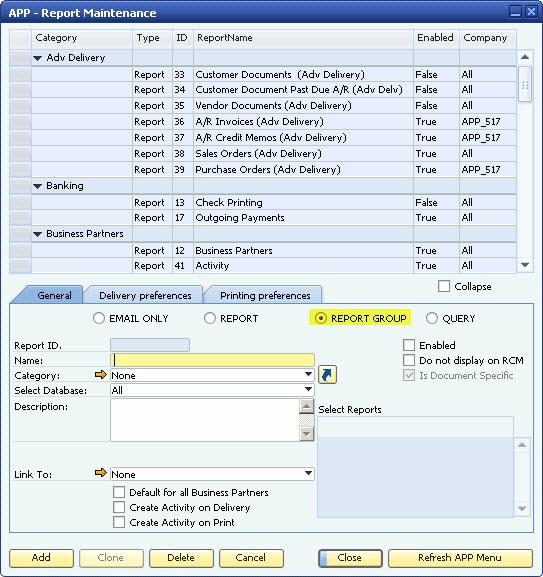Image resolution: width=543 pixels, height=577 pixels.
Task: Click row selector beside Check Printing row
Action: click(20, 203)
